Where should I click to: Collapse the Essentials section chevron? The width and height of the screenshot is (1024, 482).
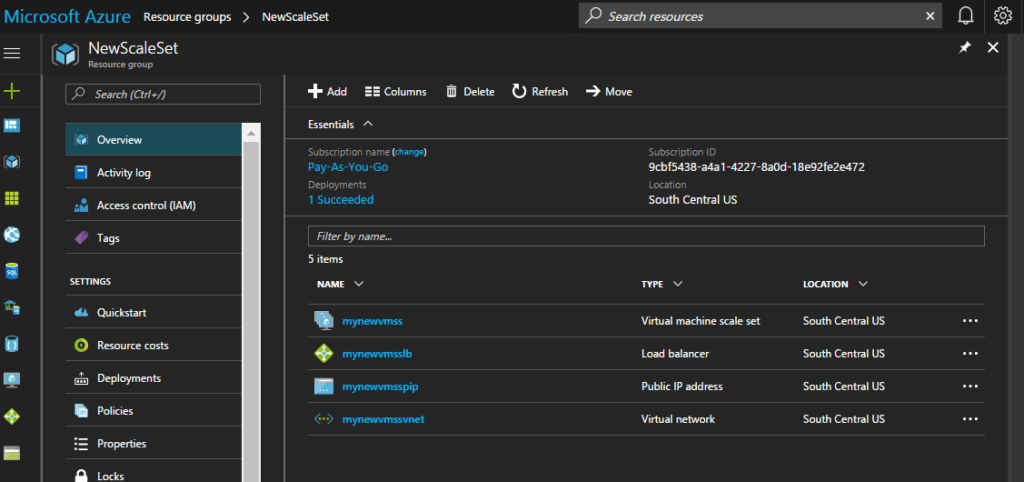(368, 124)
